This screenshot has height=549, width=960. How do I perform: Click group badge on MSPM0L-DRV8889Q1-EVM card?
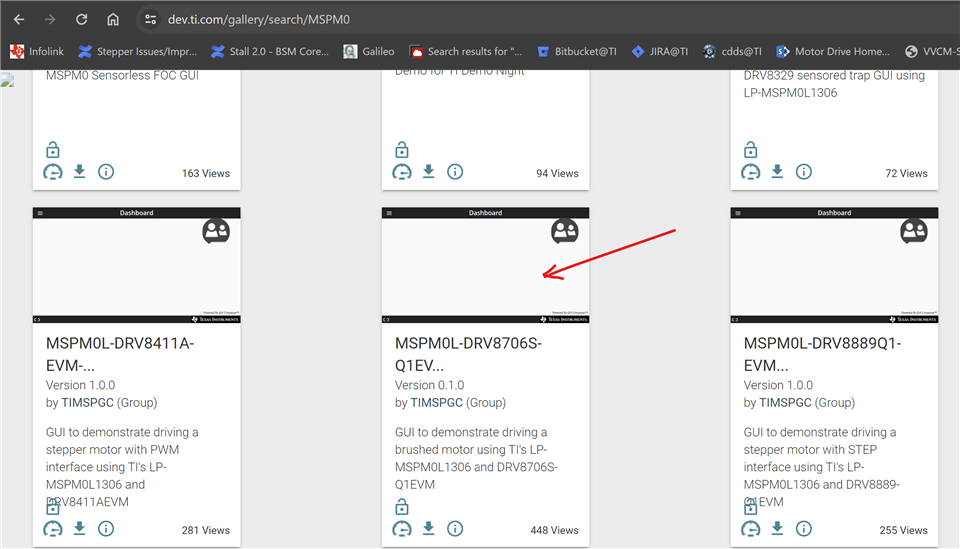pos(913,231)
